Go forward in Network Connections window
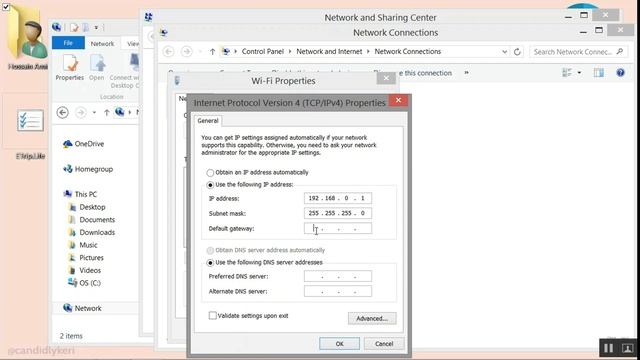This screenshot has width=640, height=360. coord(187,52)
